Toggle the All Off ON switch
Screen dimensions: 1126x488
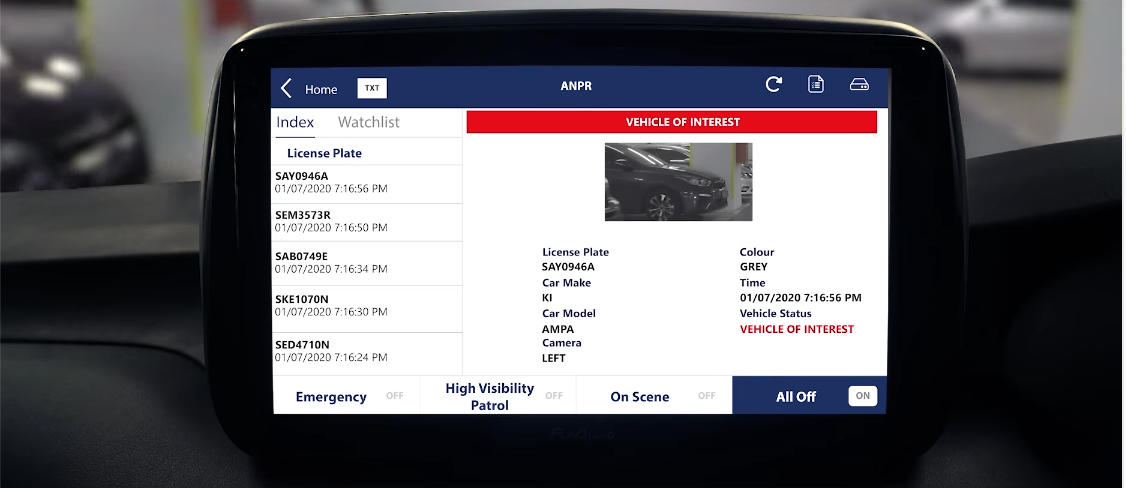862,396
